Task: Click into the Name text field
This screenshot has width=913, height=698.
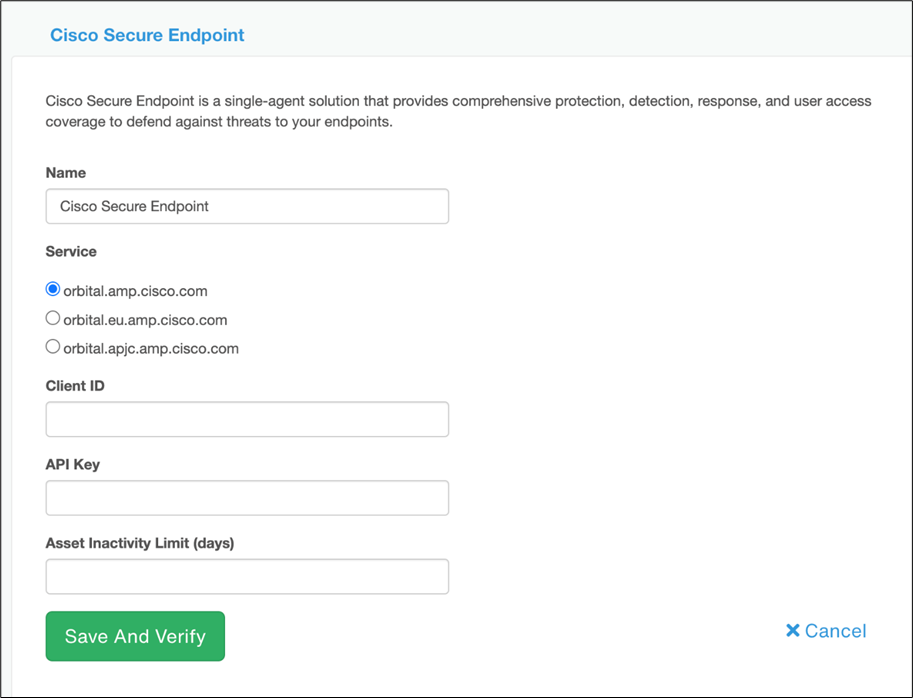Action: click(246, 206)
